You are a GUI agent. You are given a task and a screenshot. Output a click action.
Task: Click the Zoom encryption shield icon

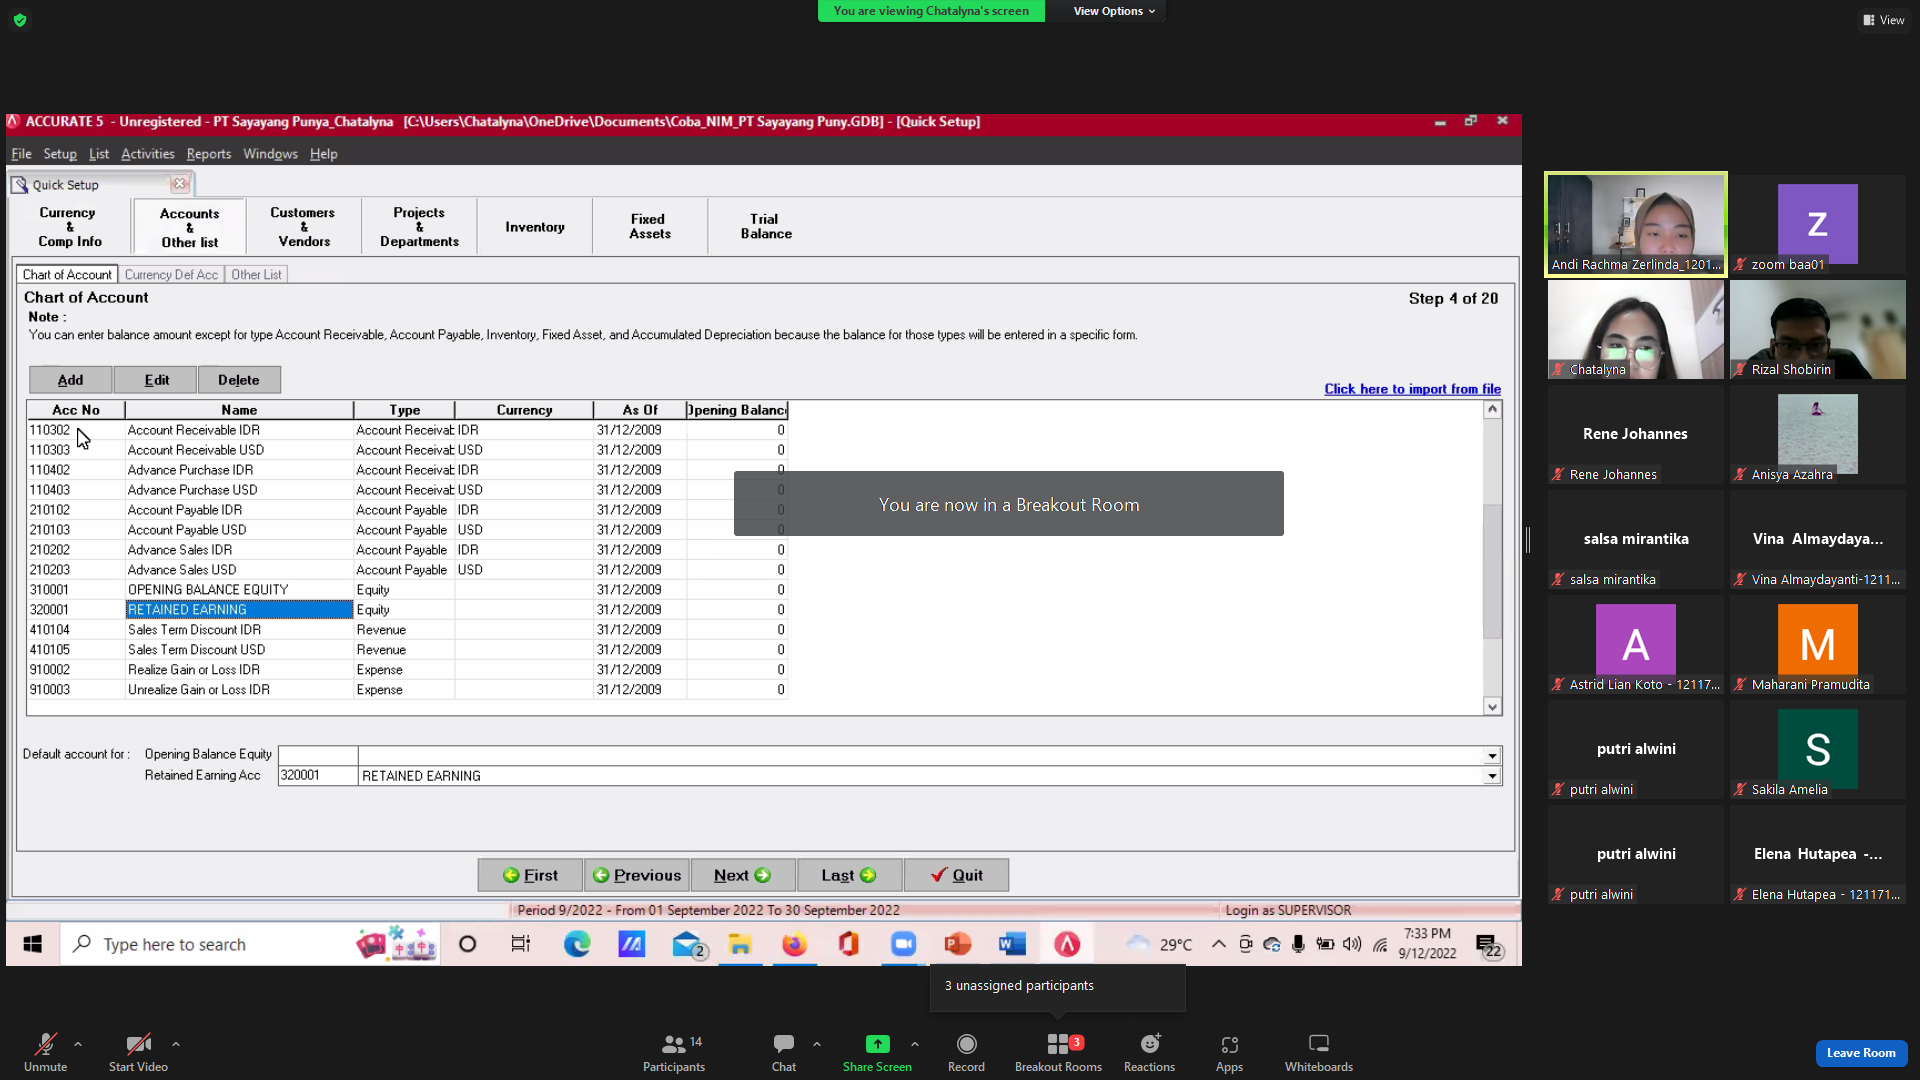click(20, 20)
